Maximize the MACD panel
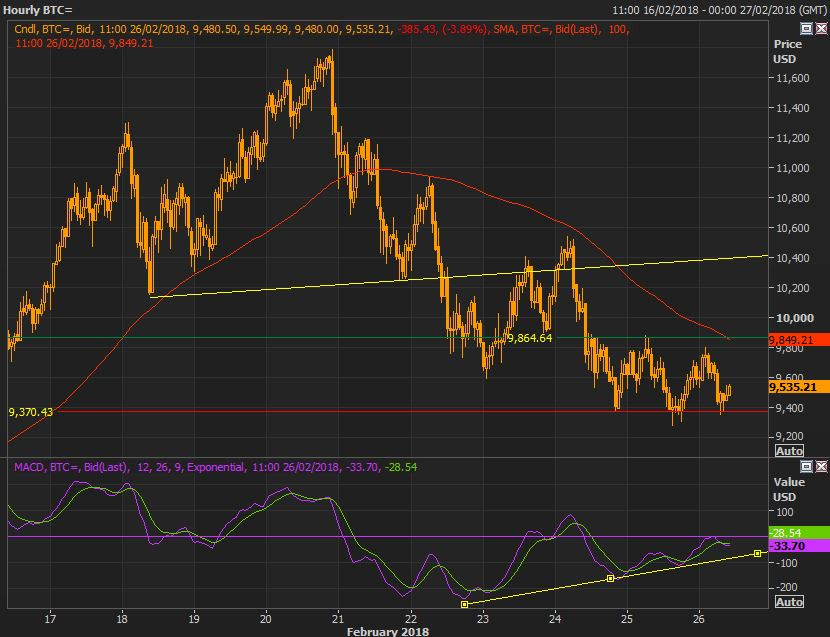Image resolution: width=830 pixels, height=637 pixels. (x=806, y=466)
